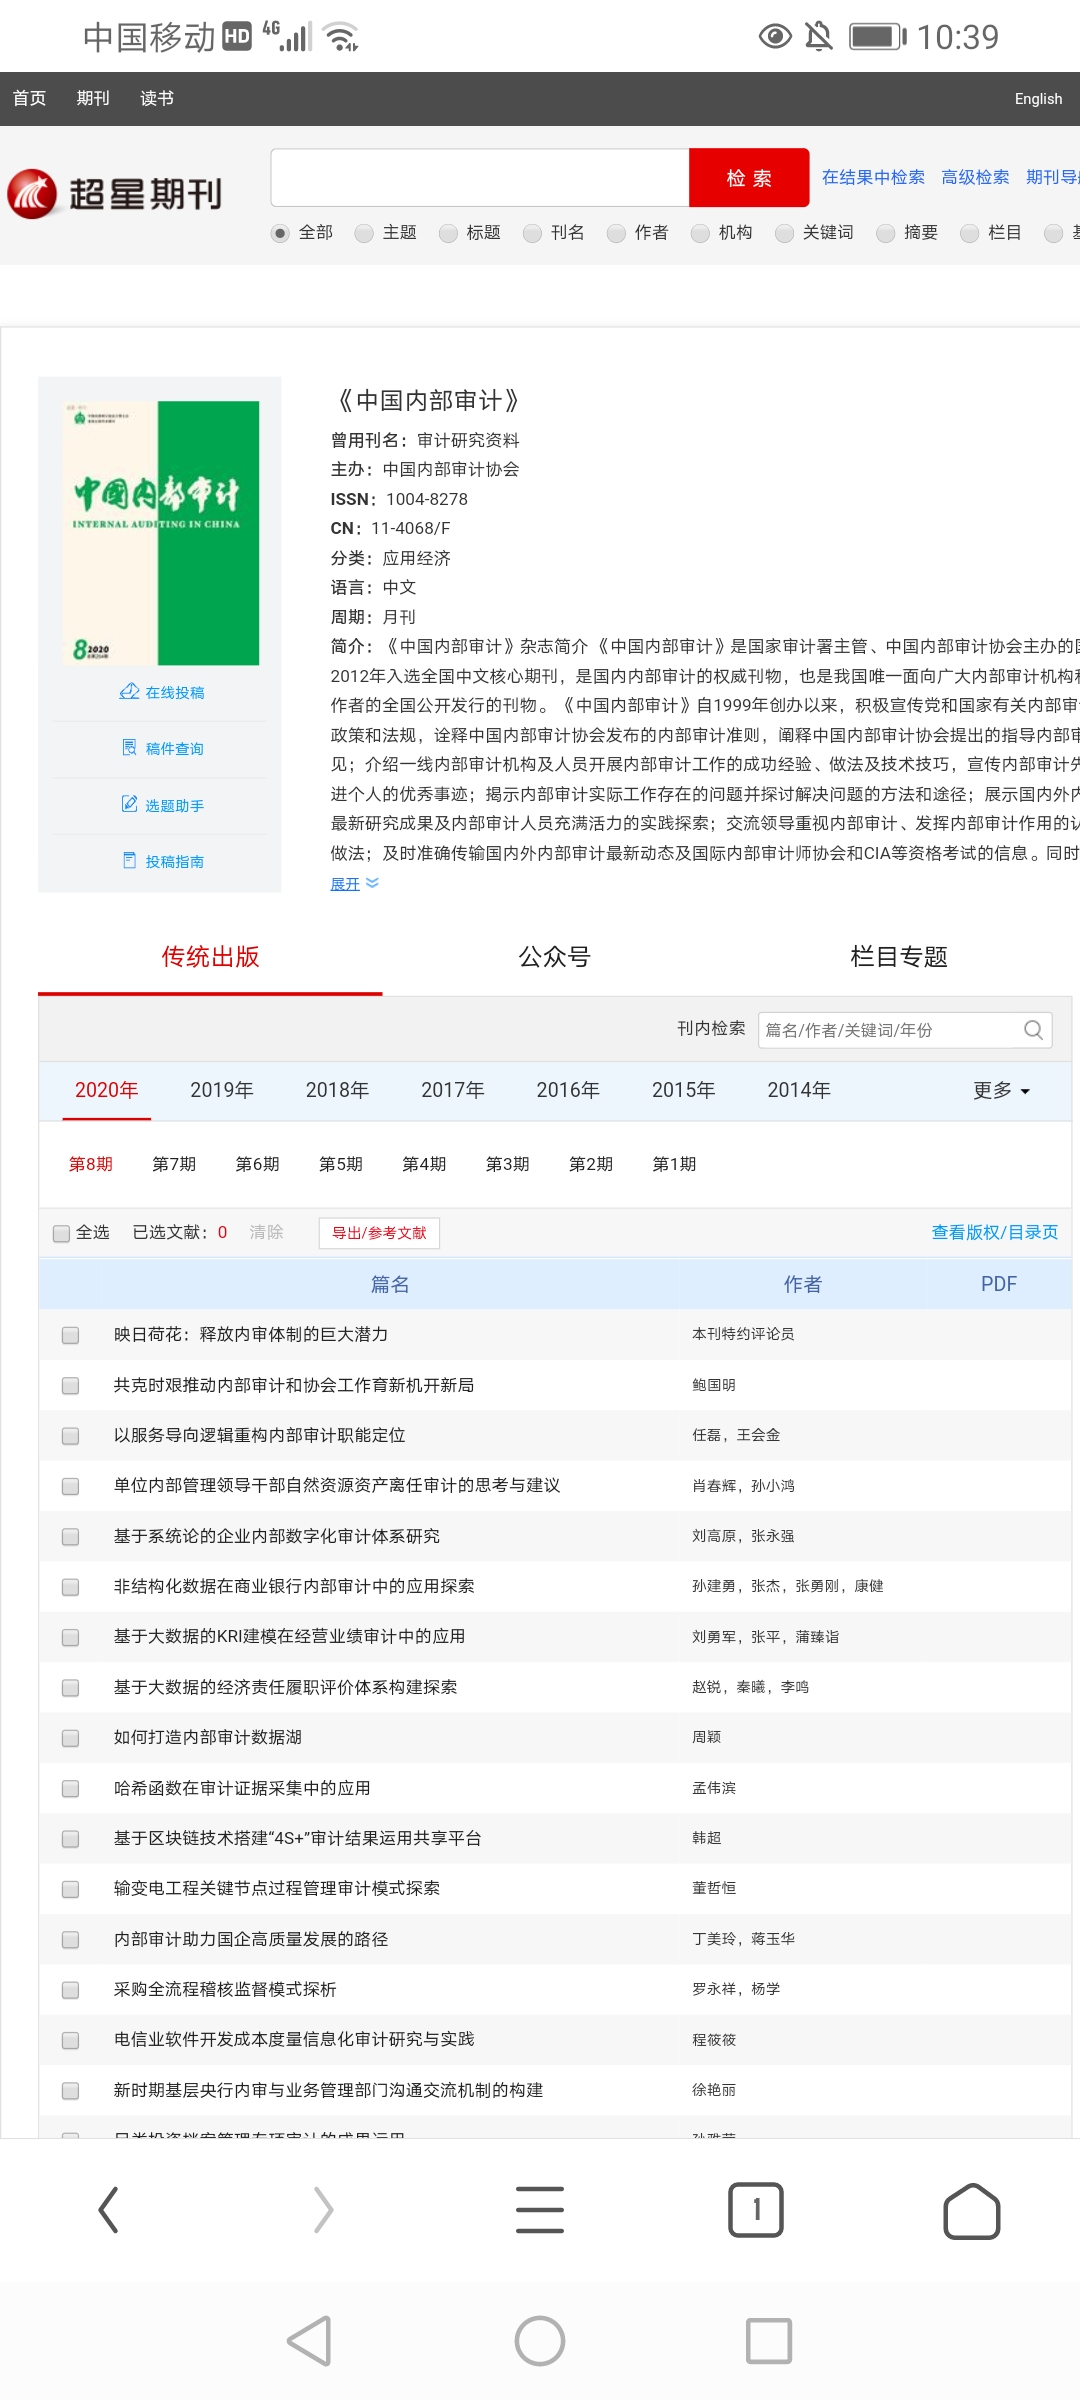Click 在结果中检索 link
Screen dimensions: 1080x2400
tap(873, 177)
